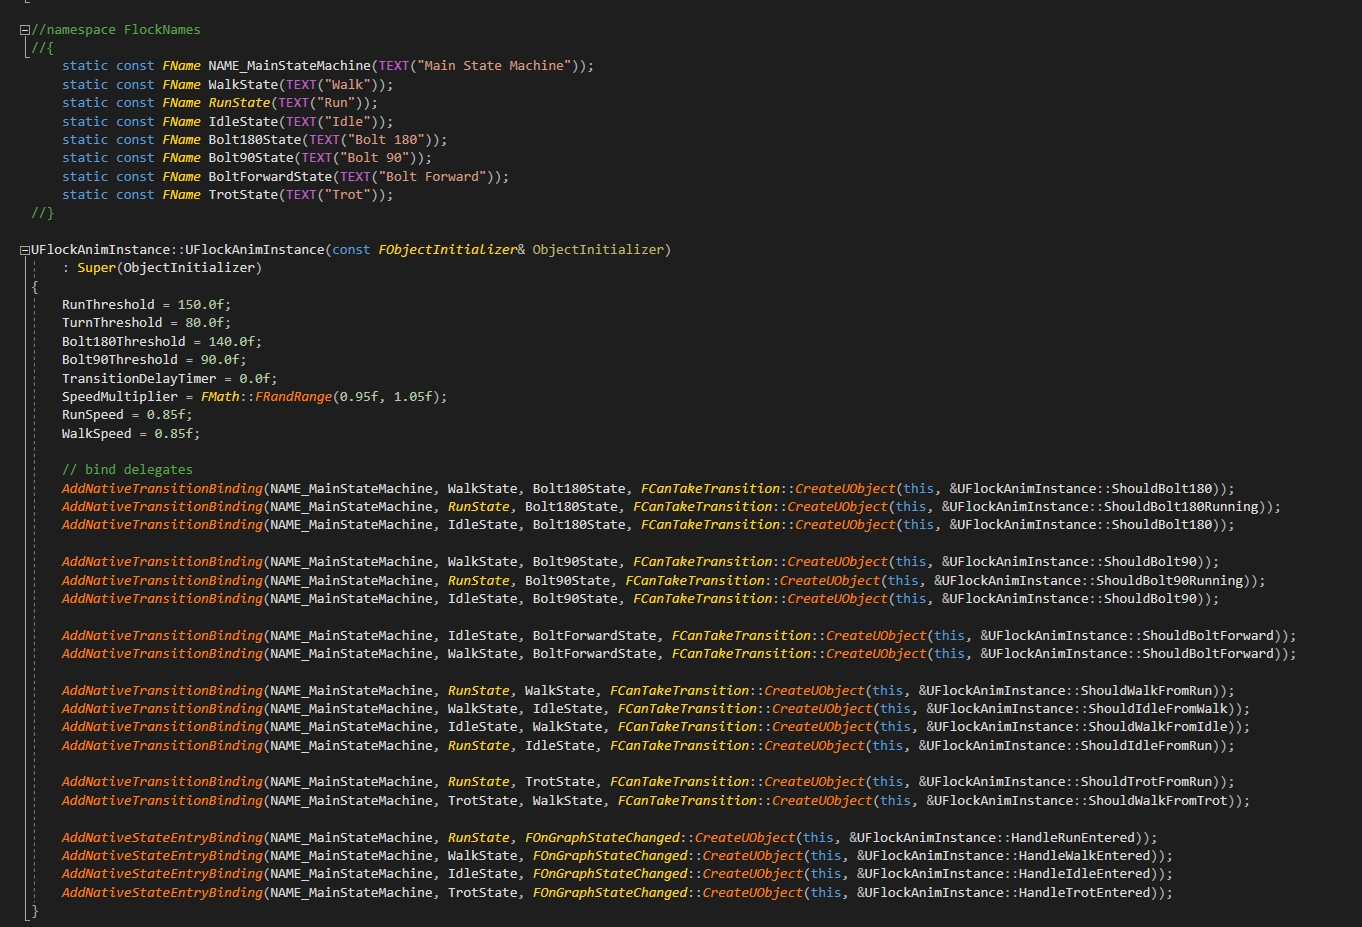Select the TurnThreshold variable
Screen dimensions: 1362x927
click(112, 323)
